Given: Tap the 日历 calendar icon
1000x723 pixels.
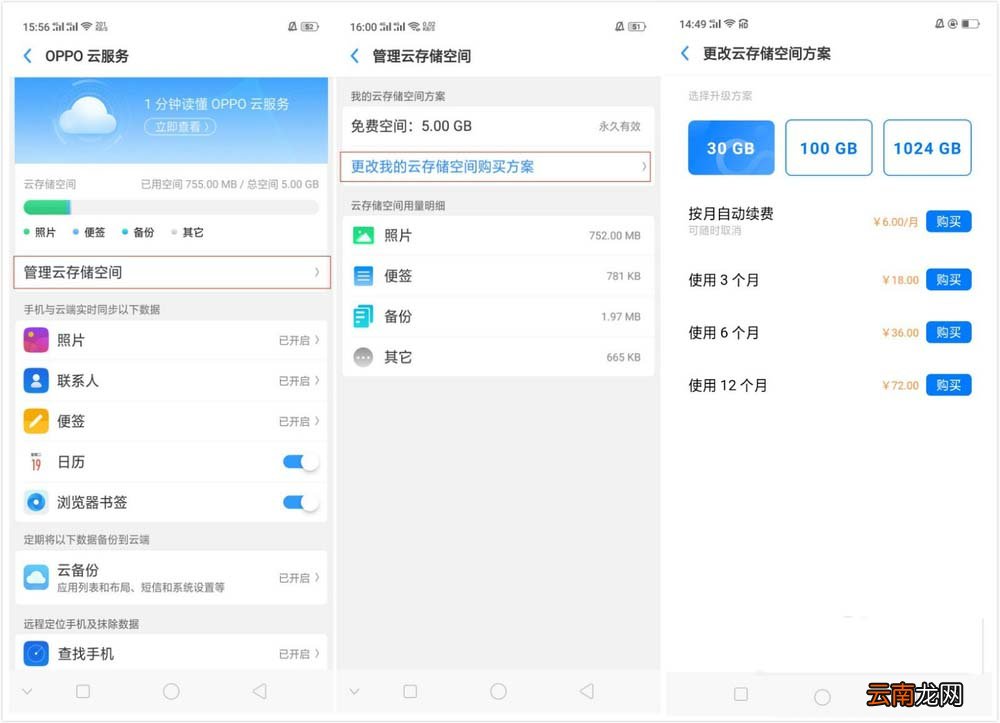Looking at the screenshot, I should 36,462.
